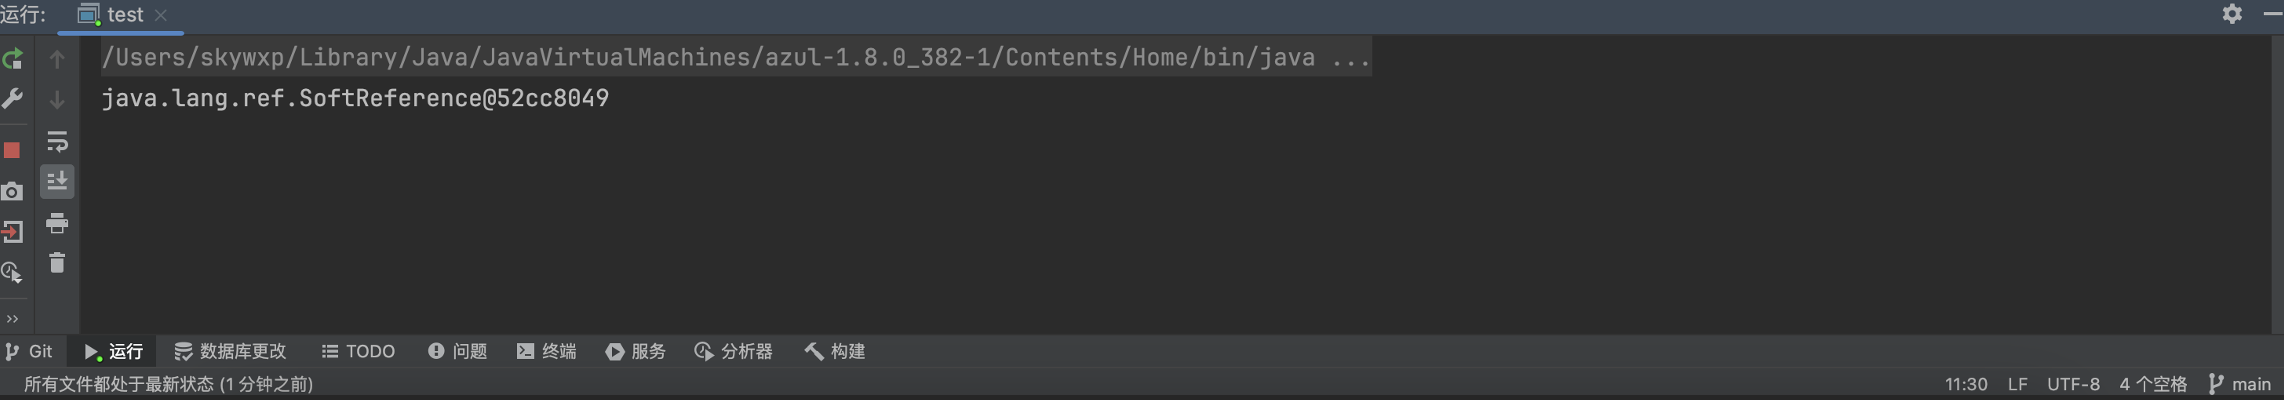This screenshot has width=2284, height=400.
Task: Open the 构建 build tool window
Action: click(x=835, y=351)
